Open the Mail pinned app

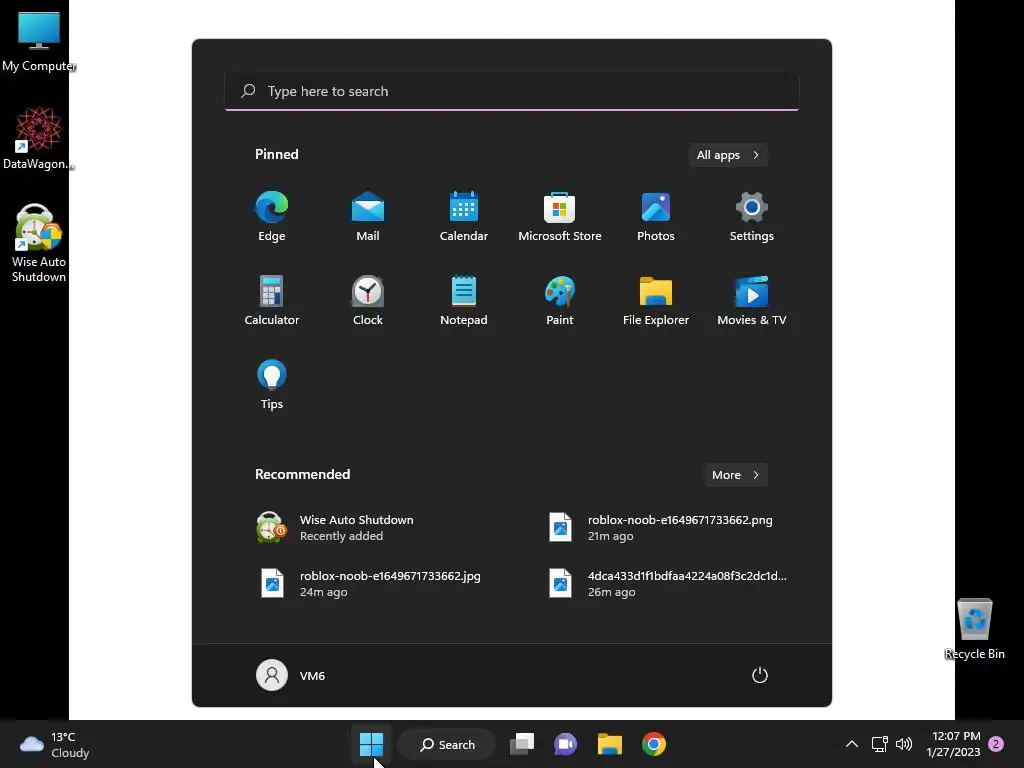[x=368, y=217]
